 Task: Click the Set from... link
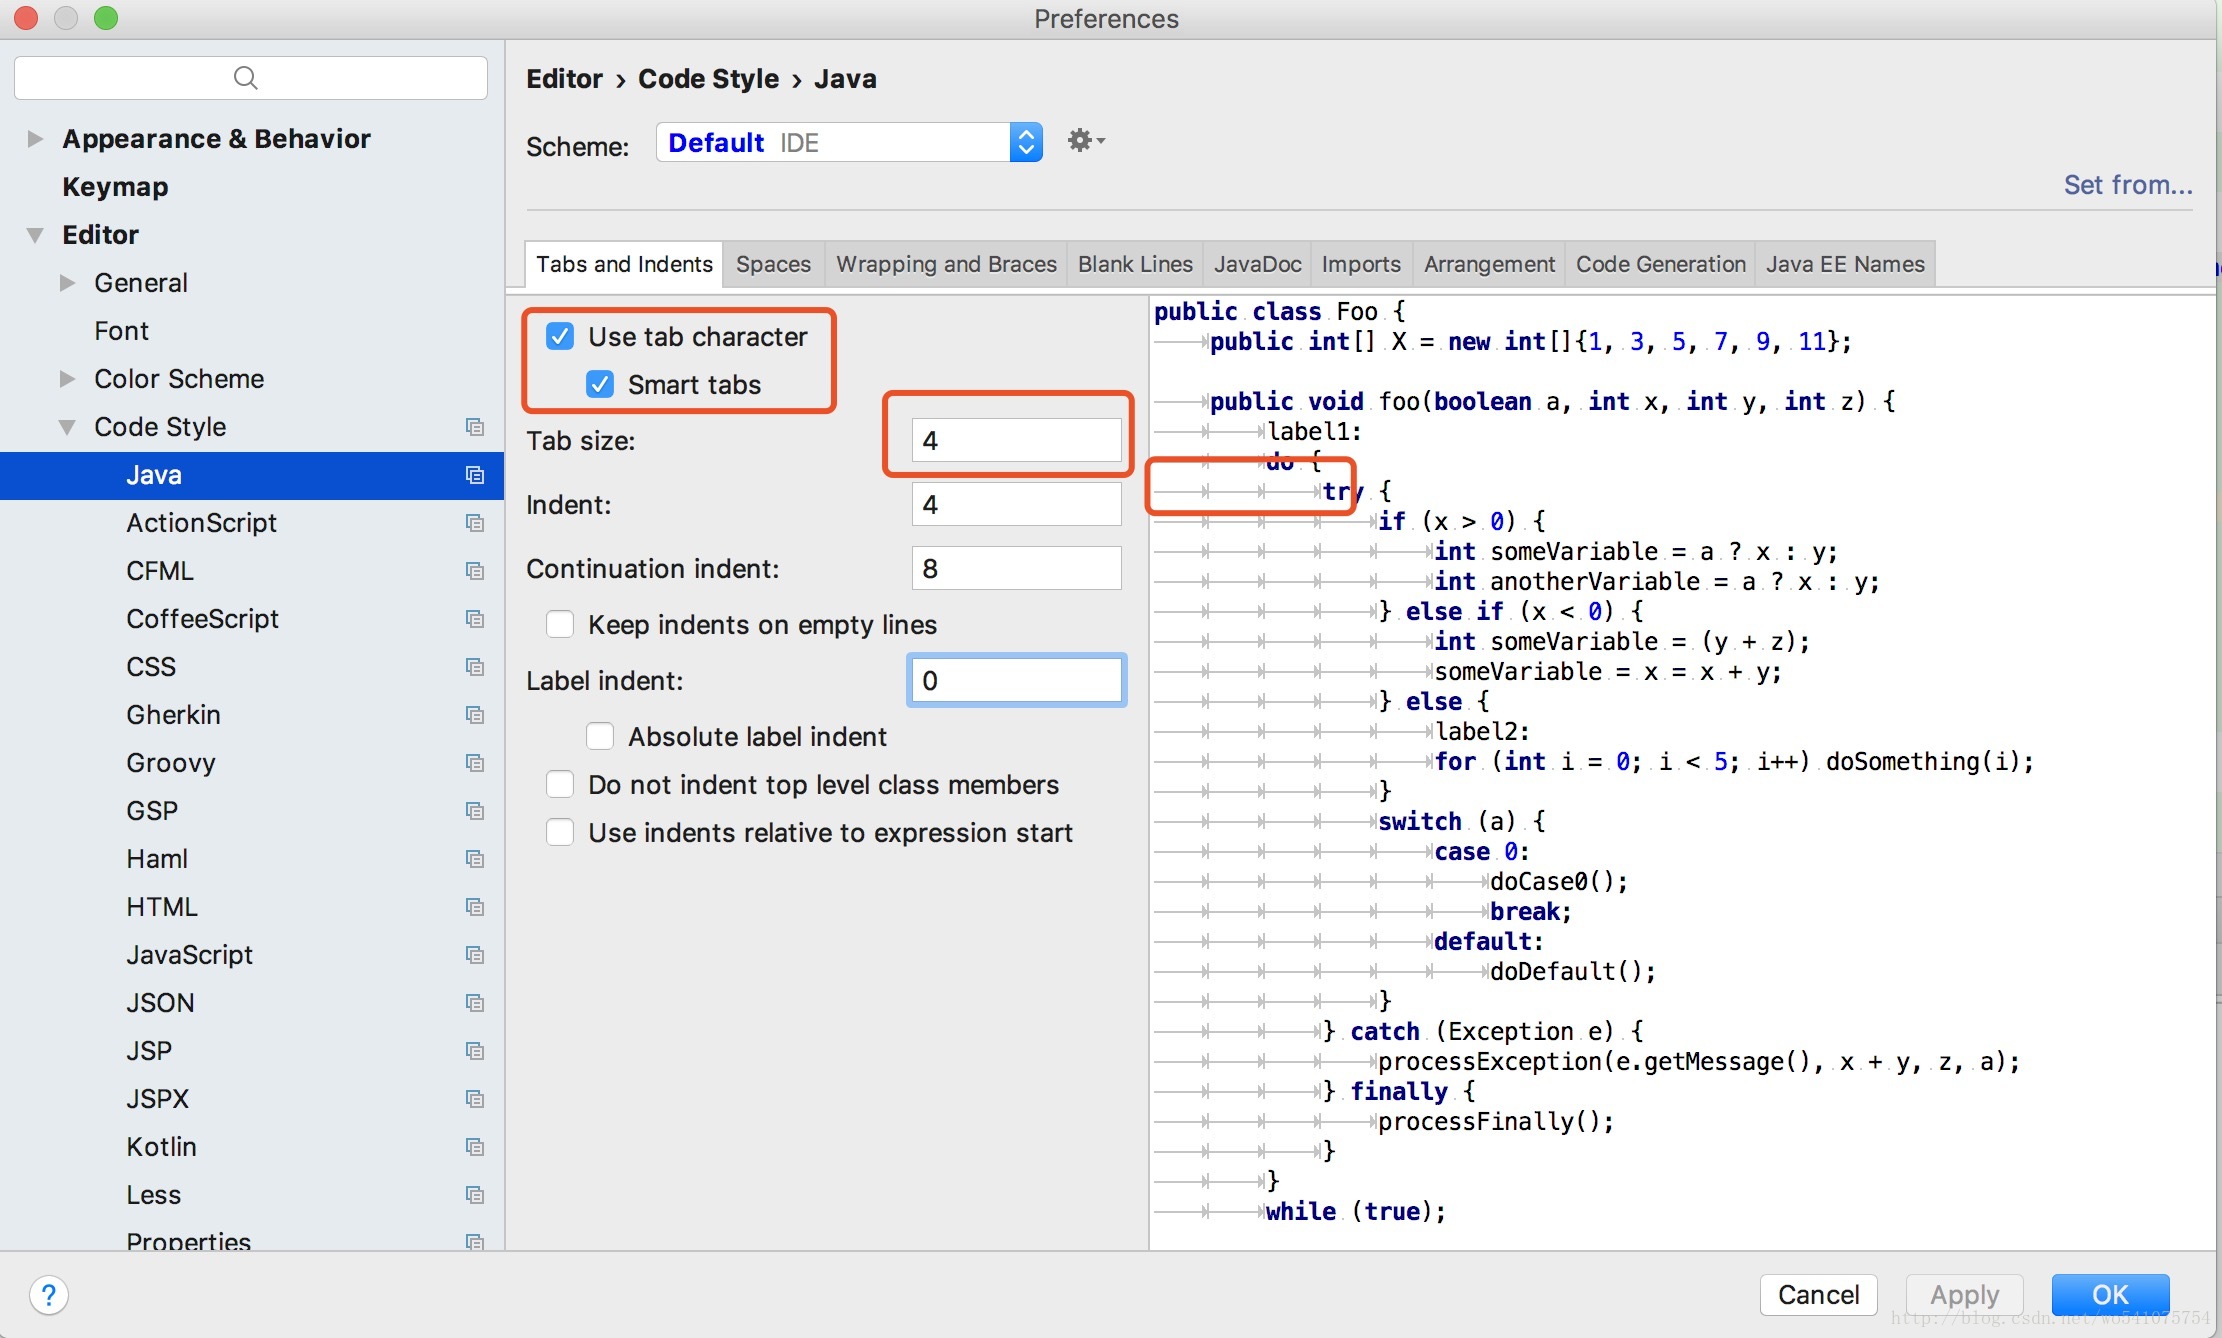[x=2128, y=185]
